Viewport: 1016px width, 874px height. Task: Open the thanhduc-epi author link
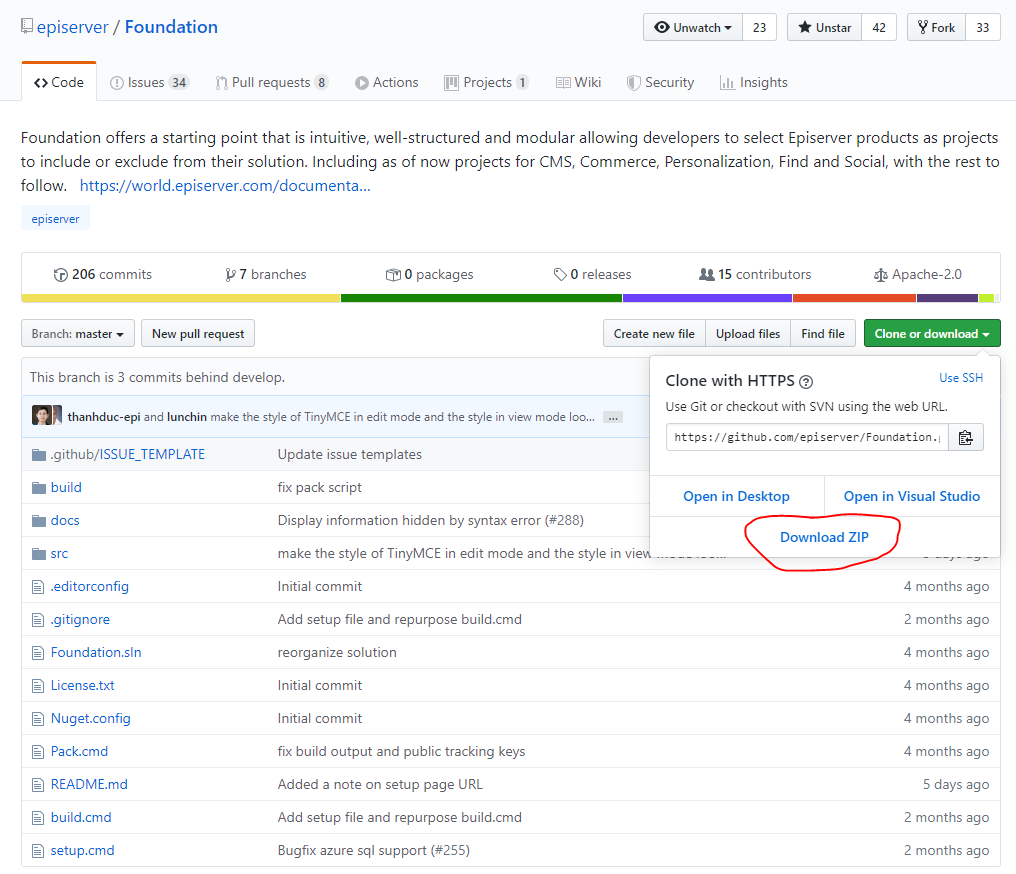(104, 417)
